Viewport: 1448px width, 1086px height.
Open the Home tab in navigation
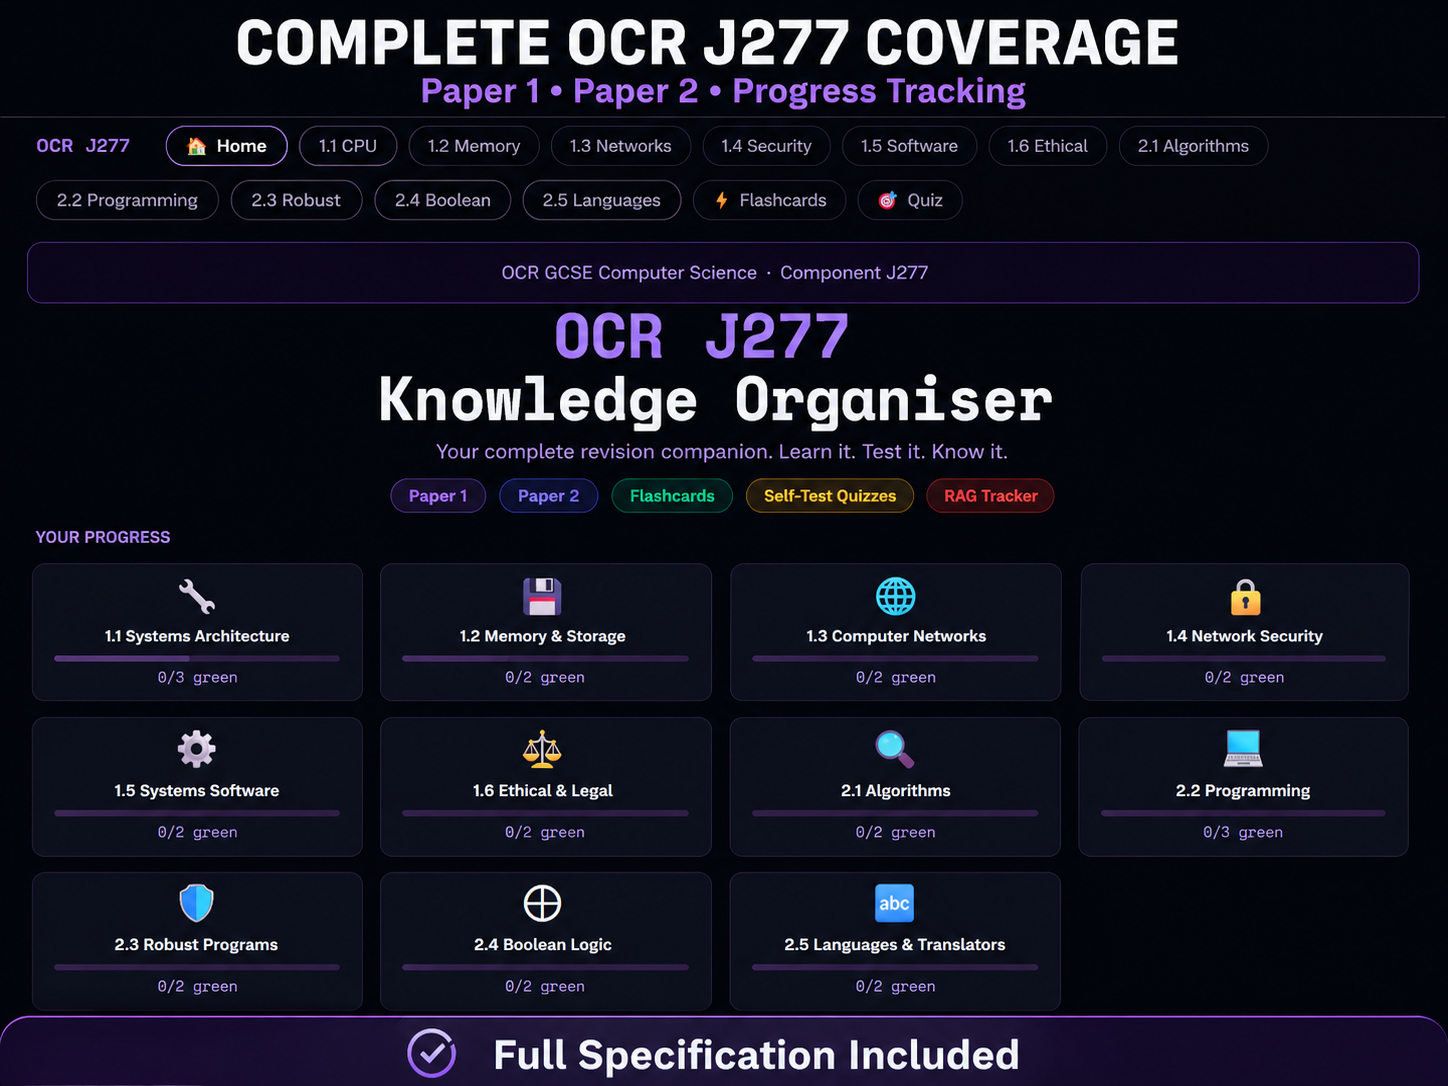(x=227, y=146)
